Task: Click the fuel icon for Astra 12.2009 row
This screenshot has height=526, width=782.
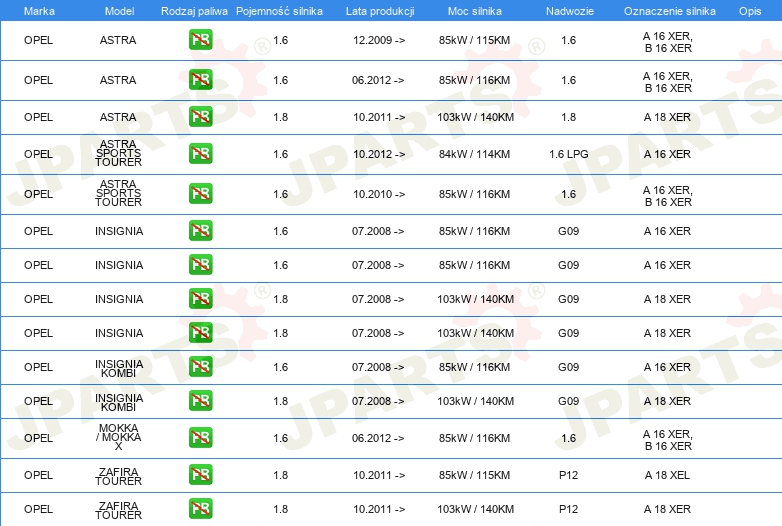Action: (x=200, y=40)
